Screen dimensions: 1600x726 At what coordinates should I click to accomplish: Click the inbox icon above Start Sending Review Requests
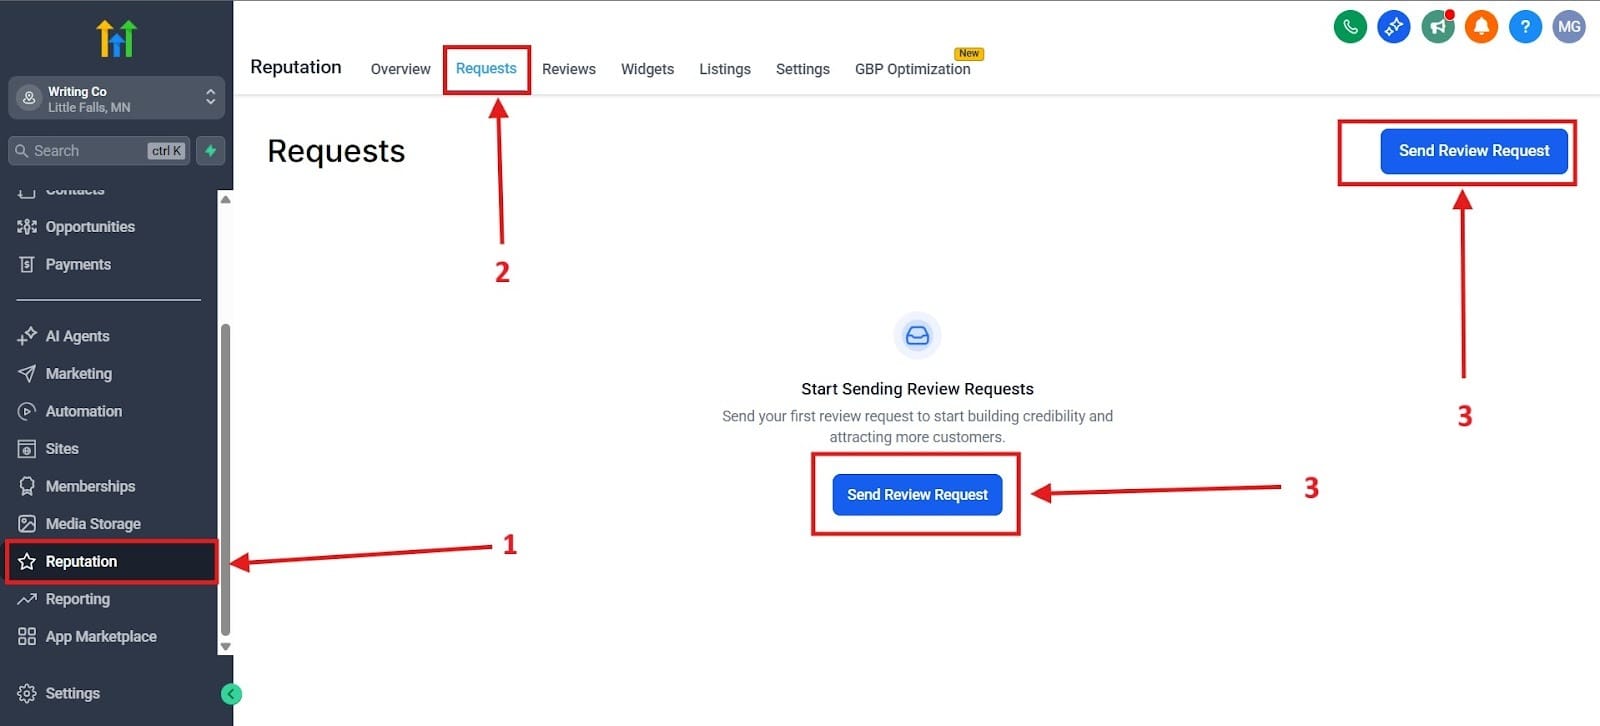point(917,336)
